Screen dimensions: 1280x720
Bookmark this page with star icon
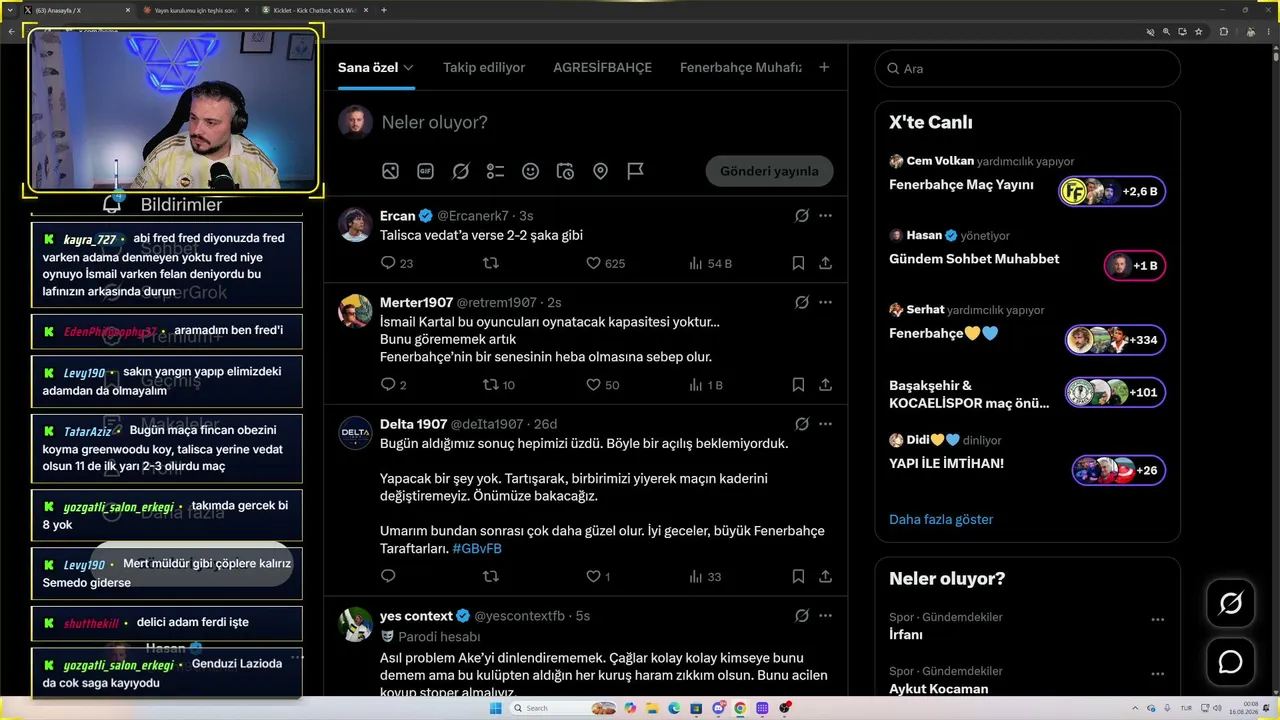[1198, 31]
